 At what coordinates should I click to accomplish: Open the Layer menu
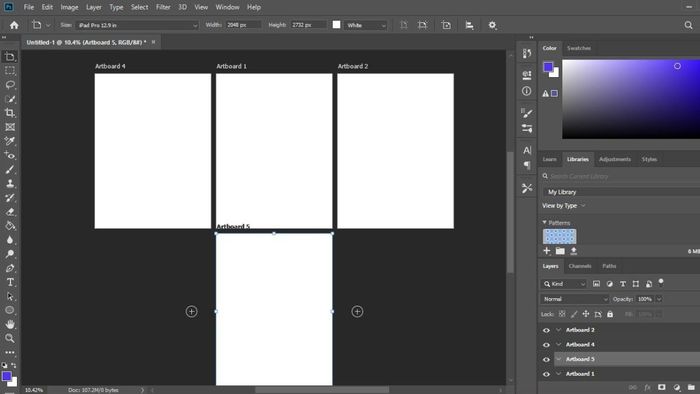(94, 7)
